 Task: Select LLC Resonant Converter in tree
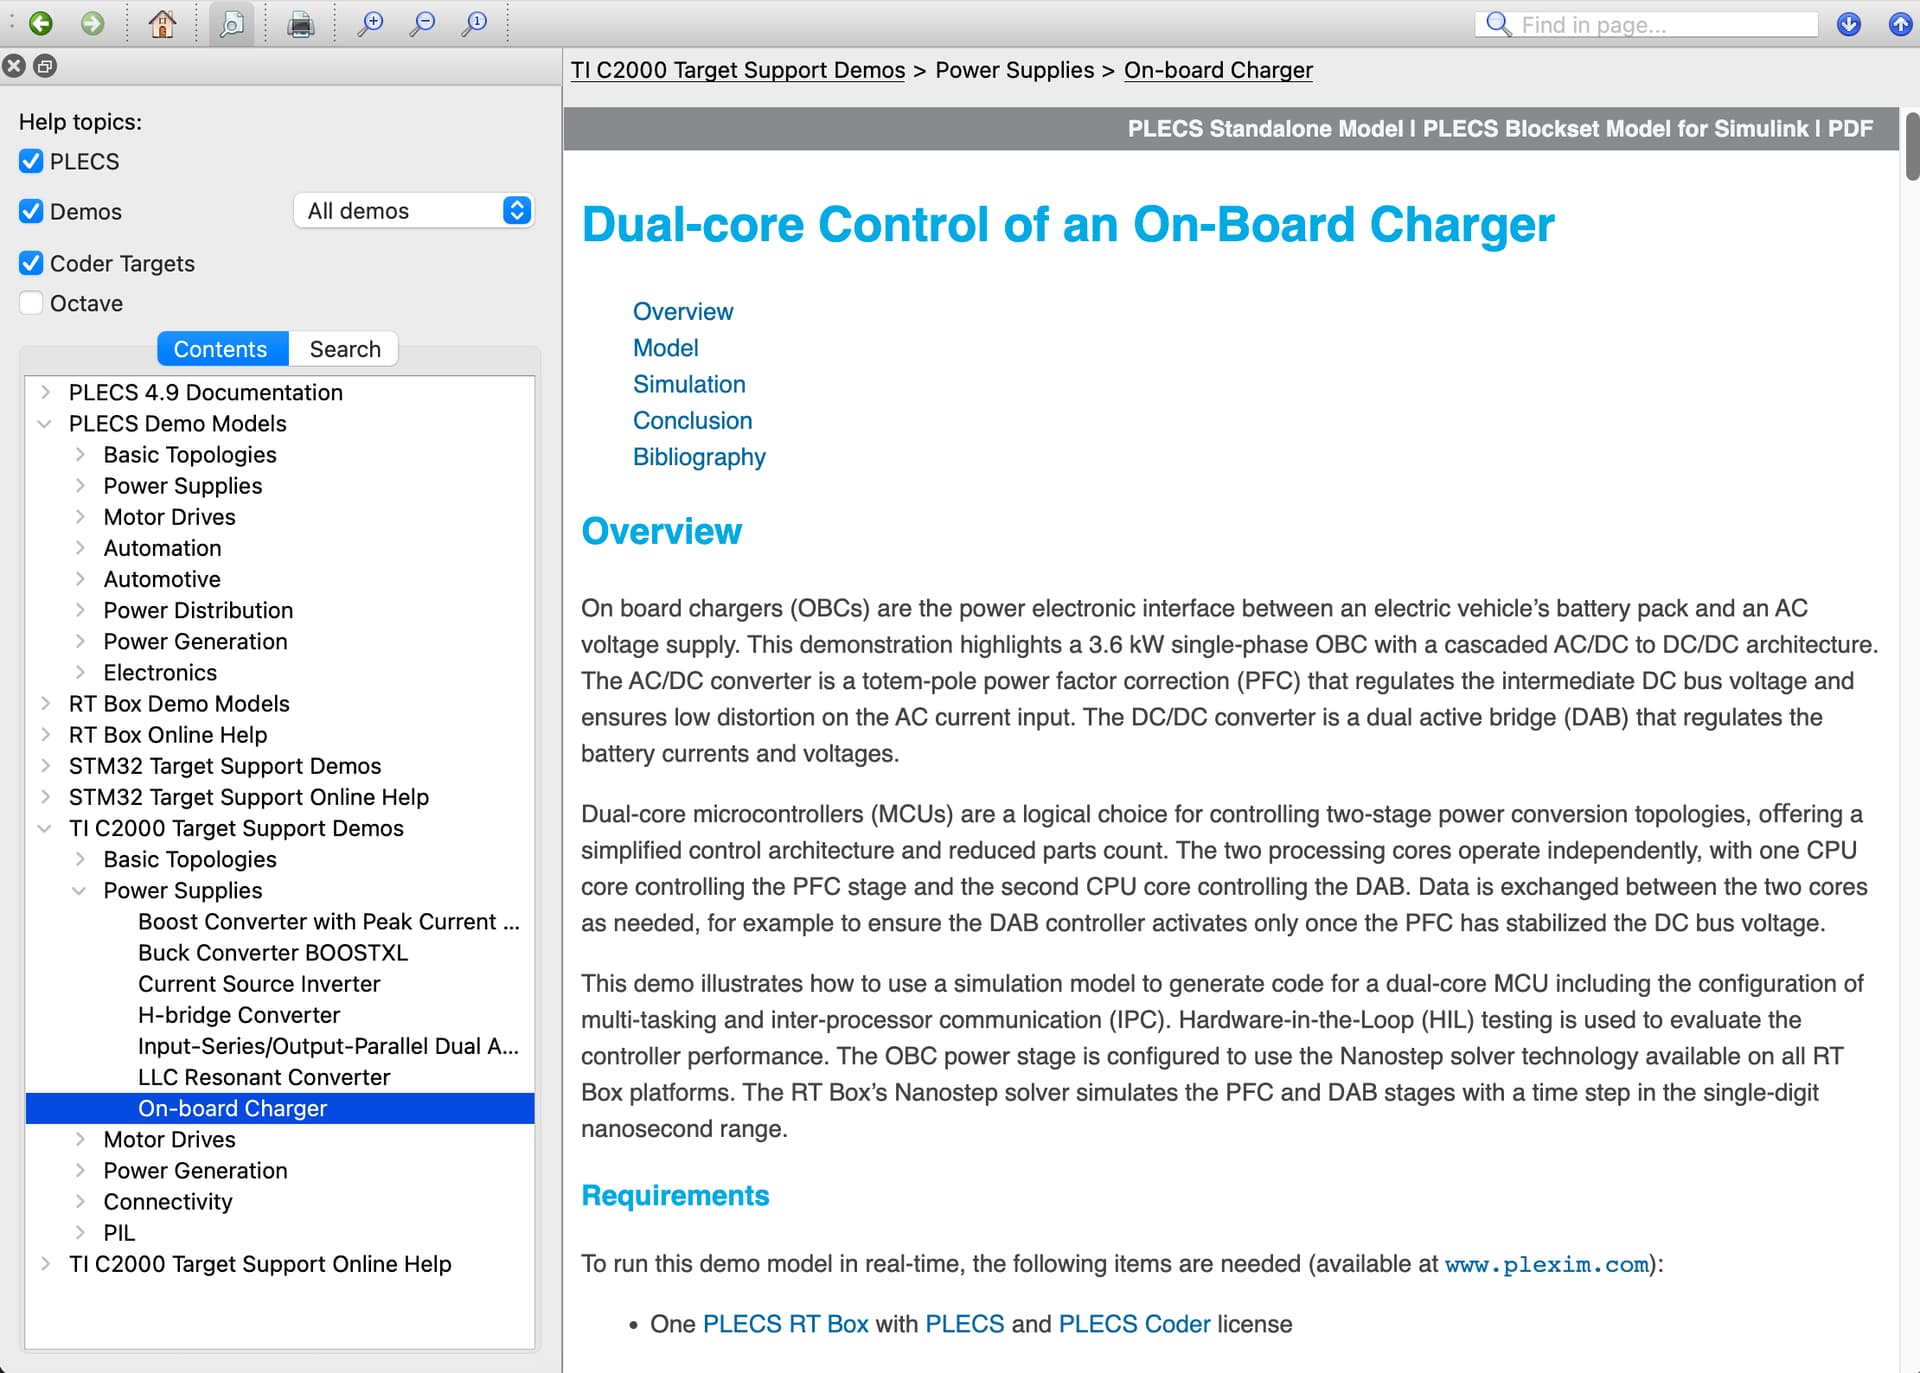(264, 1077)
